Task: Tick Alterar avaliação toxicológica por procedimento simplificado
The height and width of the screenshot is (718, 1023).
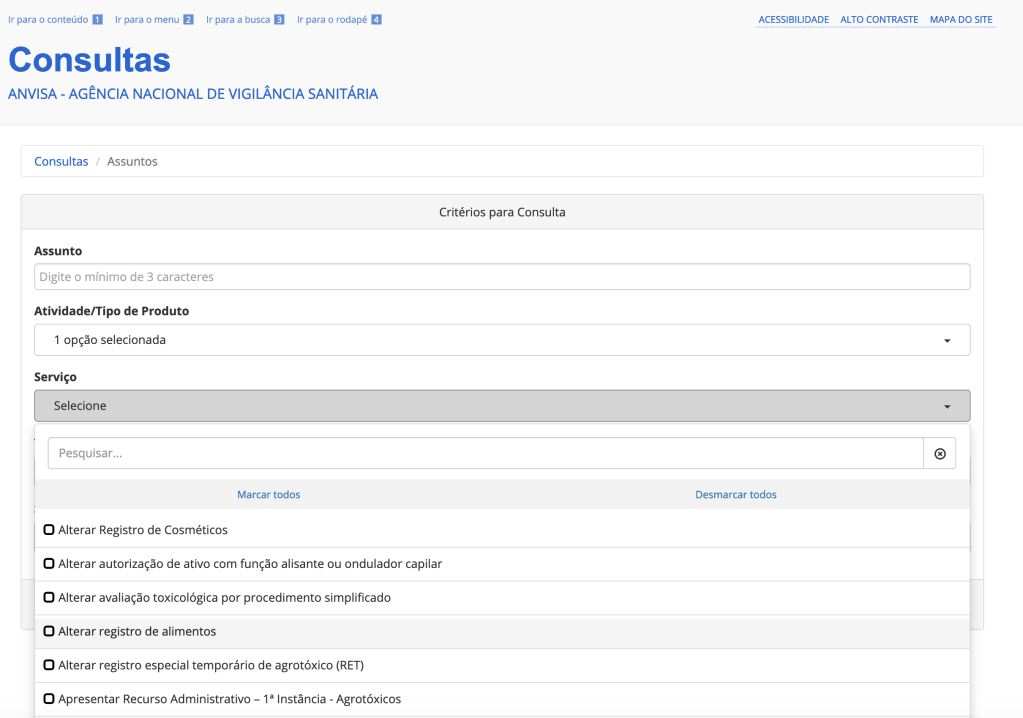Action: [49, 598]
